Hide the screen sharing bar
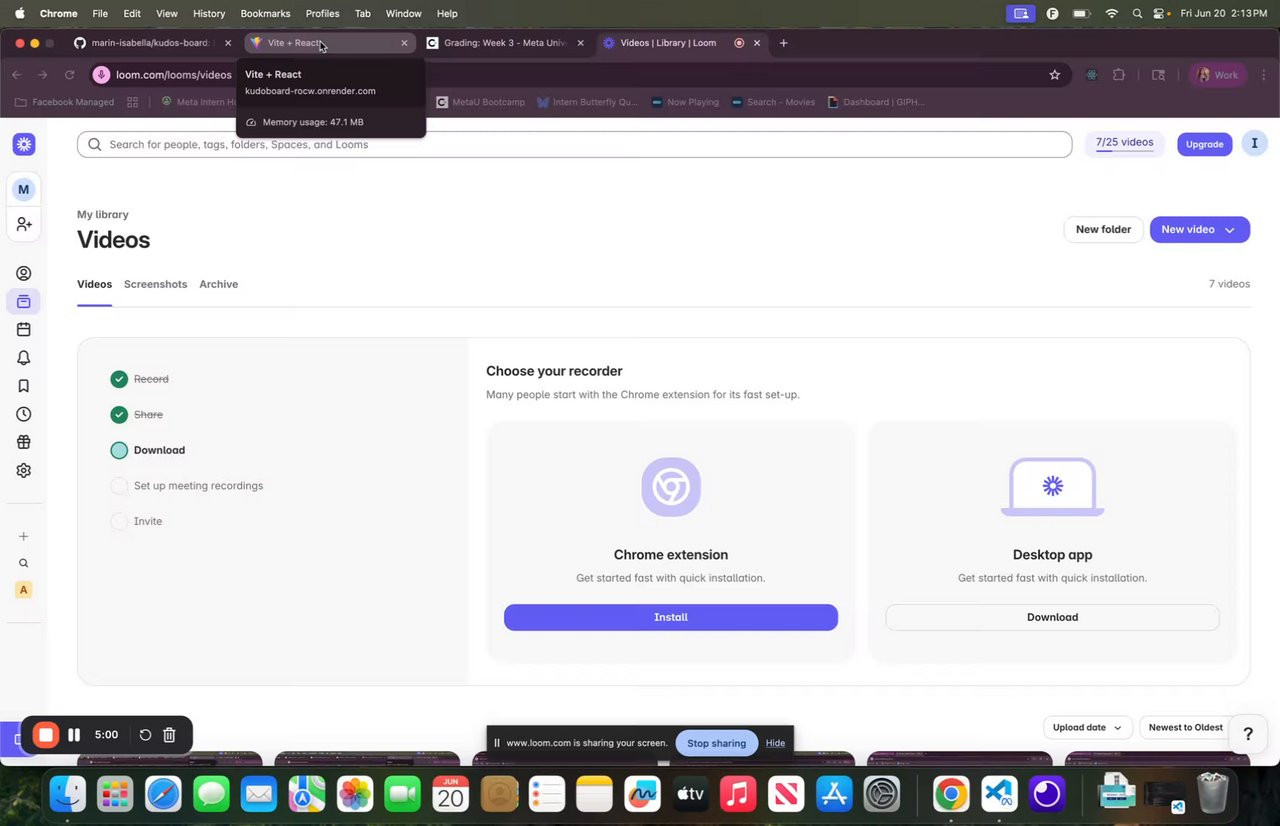 (775, 743)
